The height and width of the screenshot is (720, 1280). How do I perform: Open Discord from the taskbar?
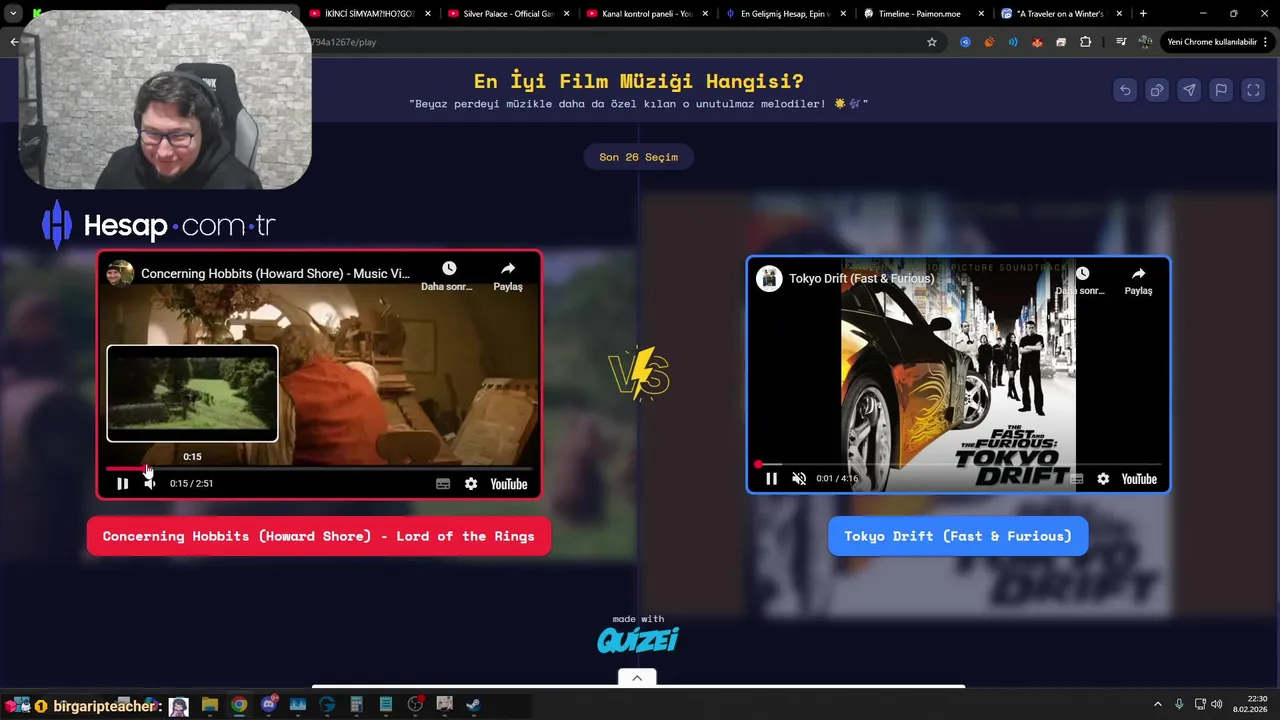tap(268, 705)
